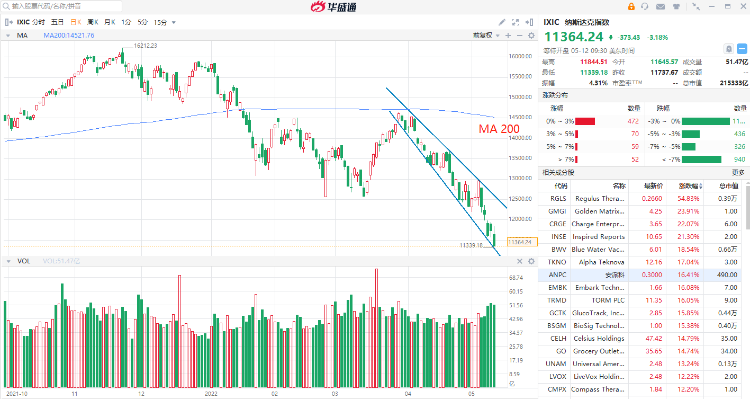Zoom in chart with plus icon
Screen dimensions: 750x399
(x=508, y=35)
